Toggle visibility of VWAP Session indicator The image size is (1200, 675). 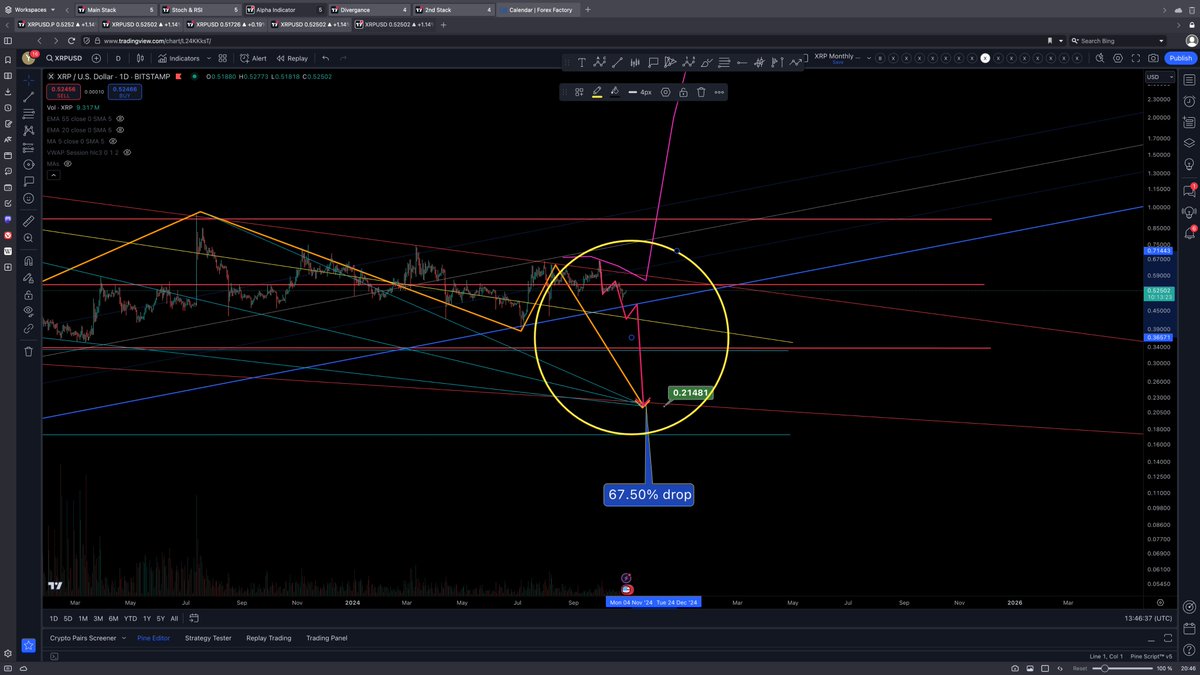pos(127,152)
